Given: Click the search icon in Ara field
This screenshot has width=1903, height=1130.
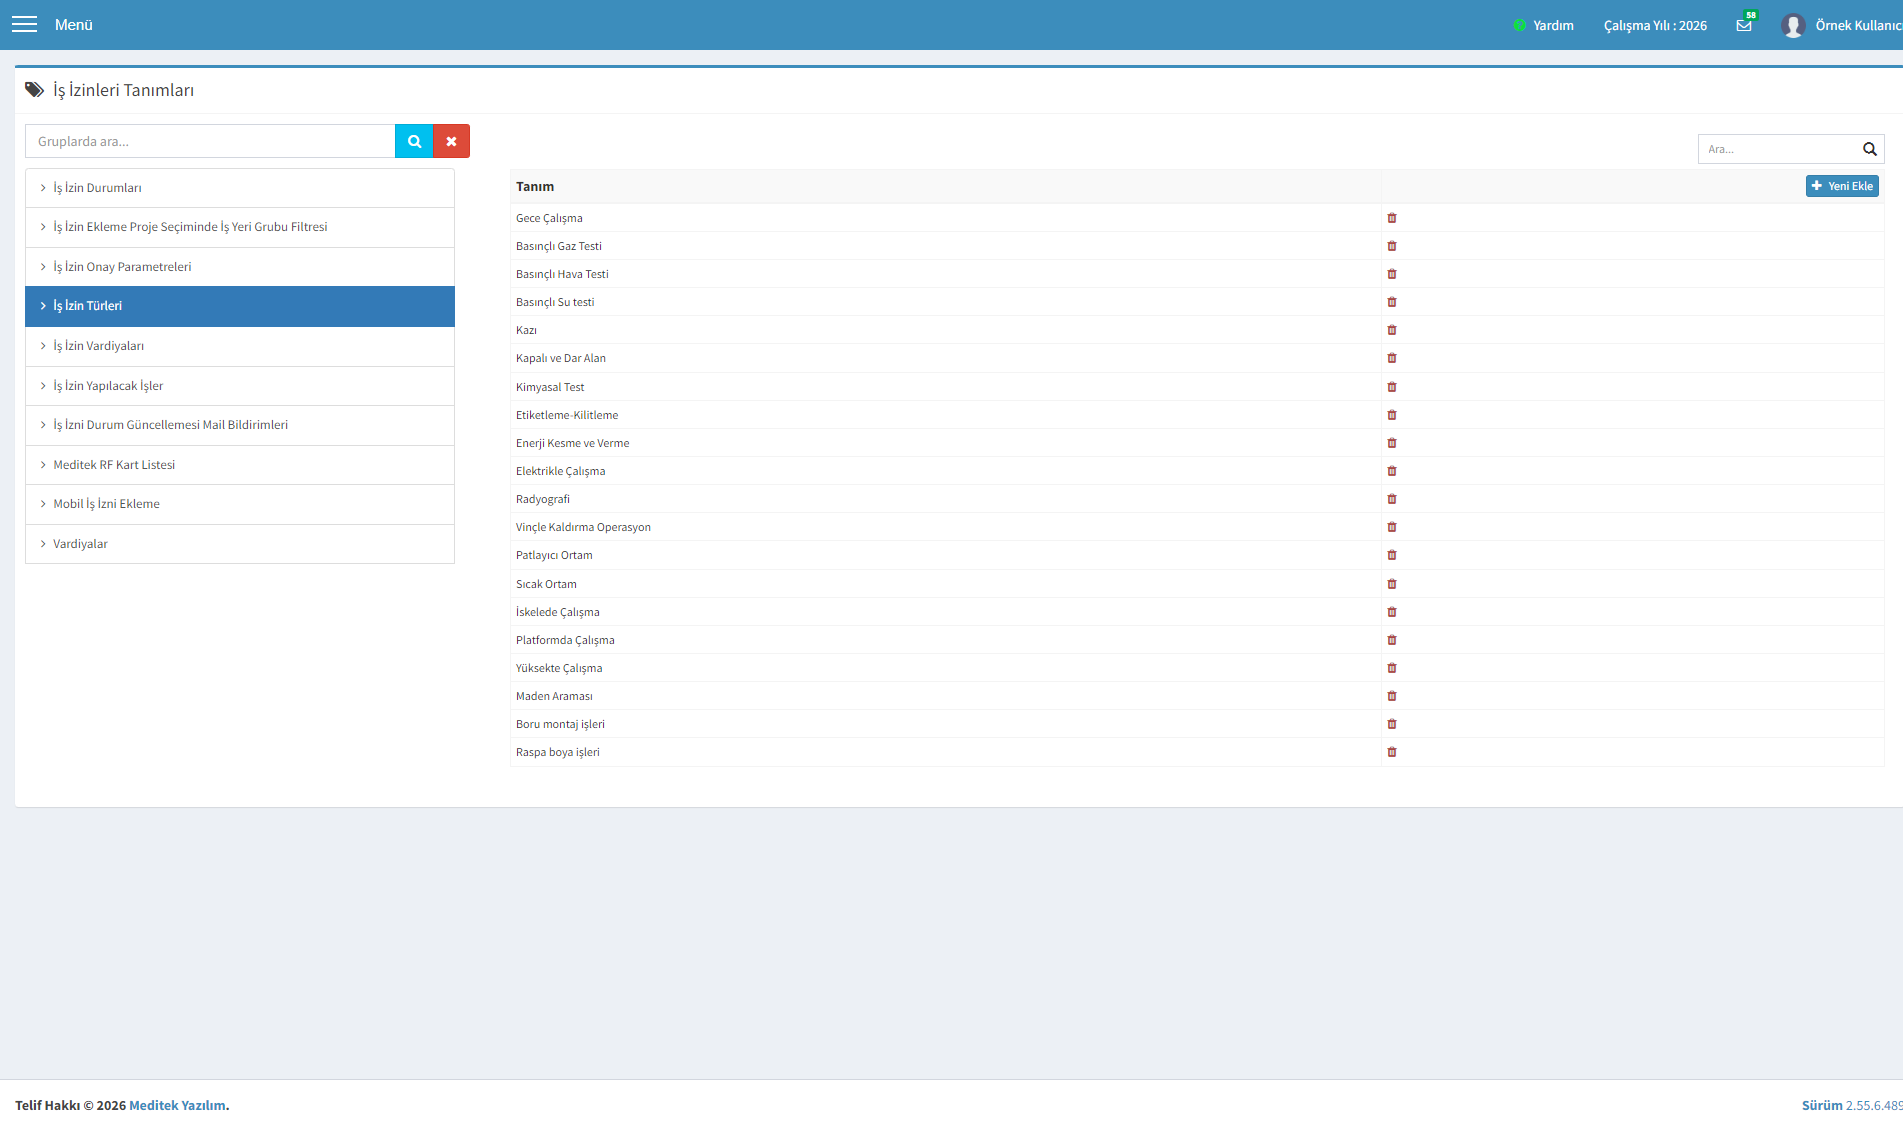Looking at the screenshot, I should (1870, 149).
